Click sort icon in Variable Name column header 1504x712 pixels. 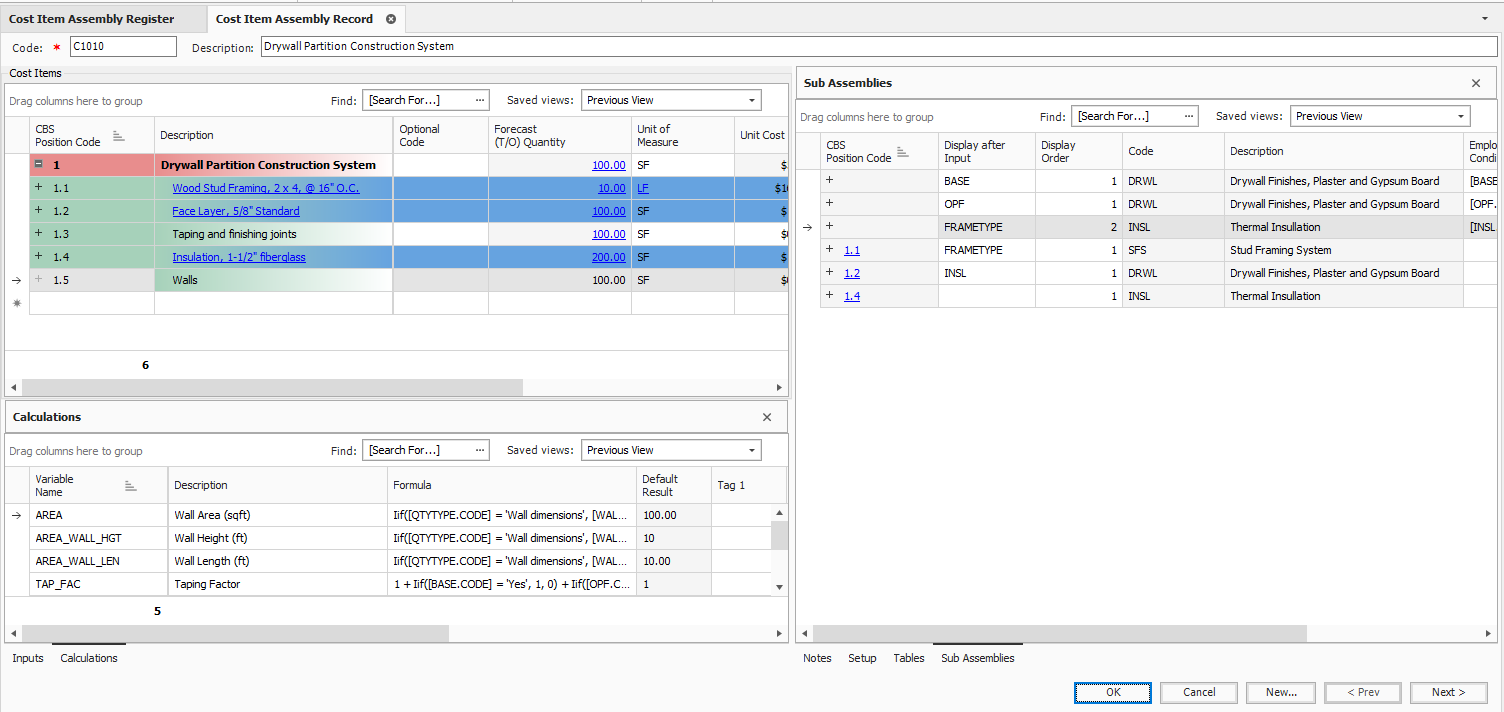[x=131, y=486]
